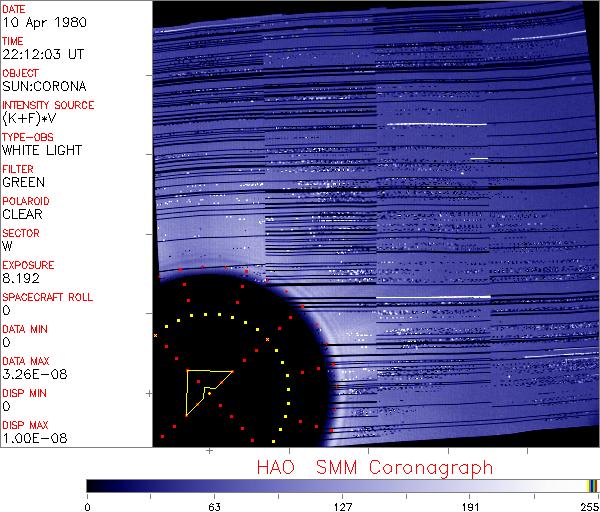Click the dark left end of the colorbar
This screenshot has width=600, height=512.
(x=95, y=485)
